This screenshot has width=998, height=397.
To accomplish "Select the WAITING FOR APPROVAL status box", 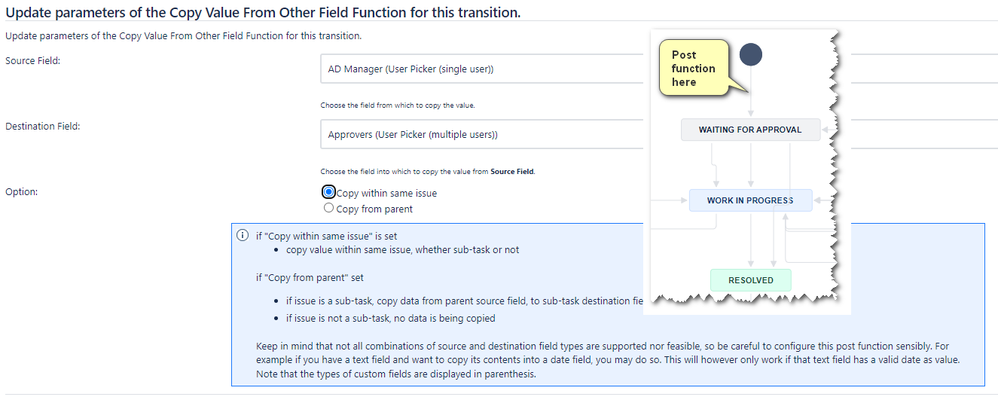I will click(x=750, y=130).
